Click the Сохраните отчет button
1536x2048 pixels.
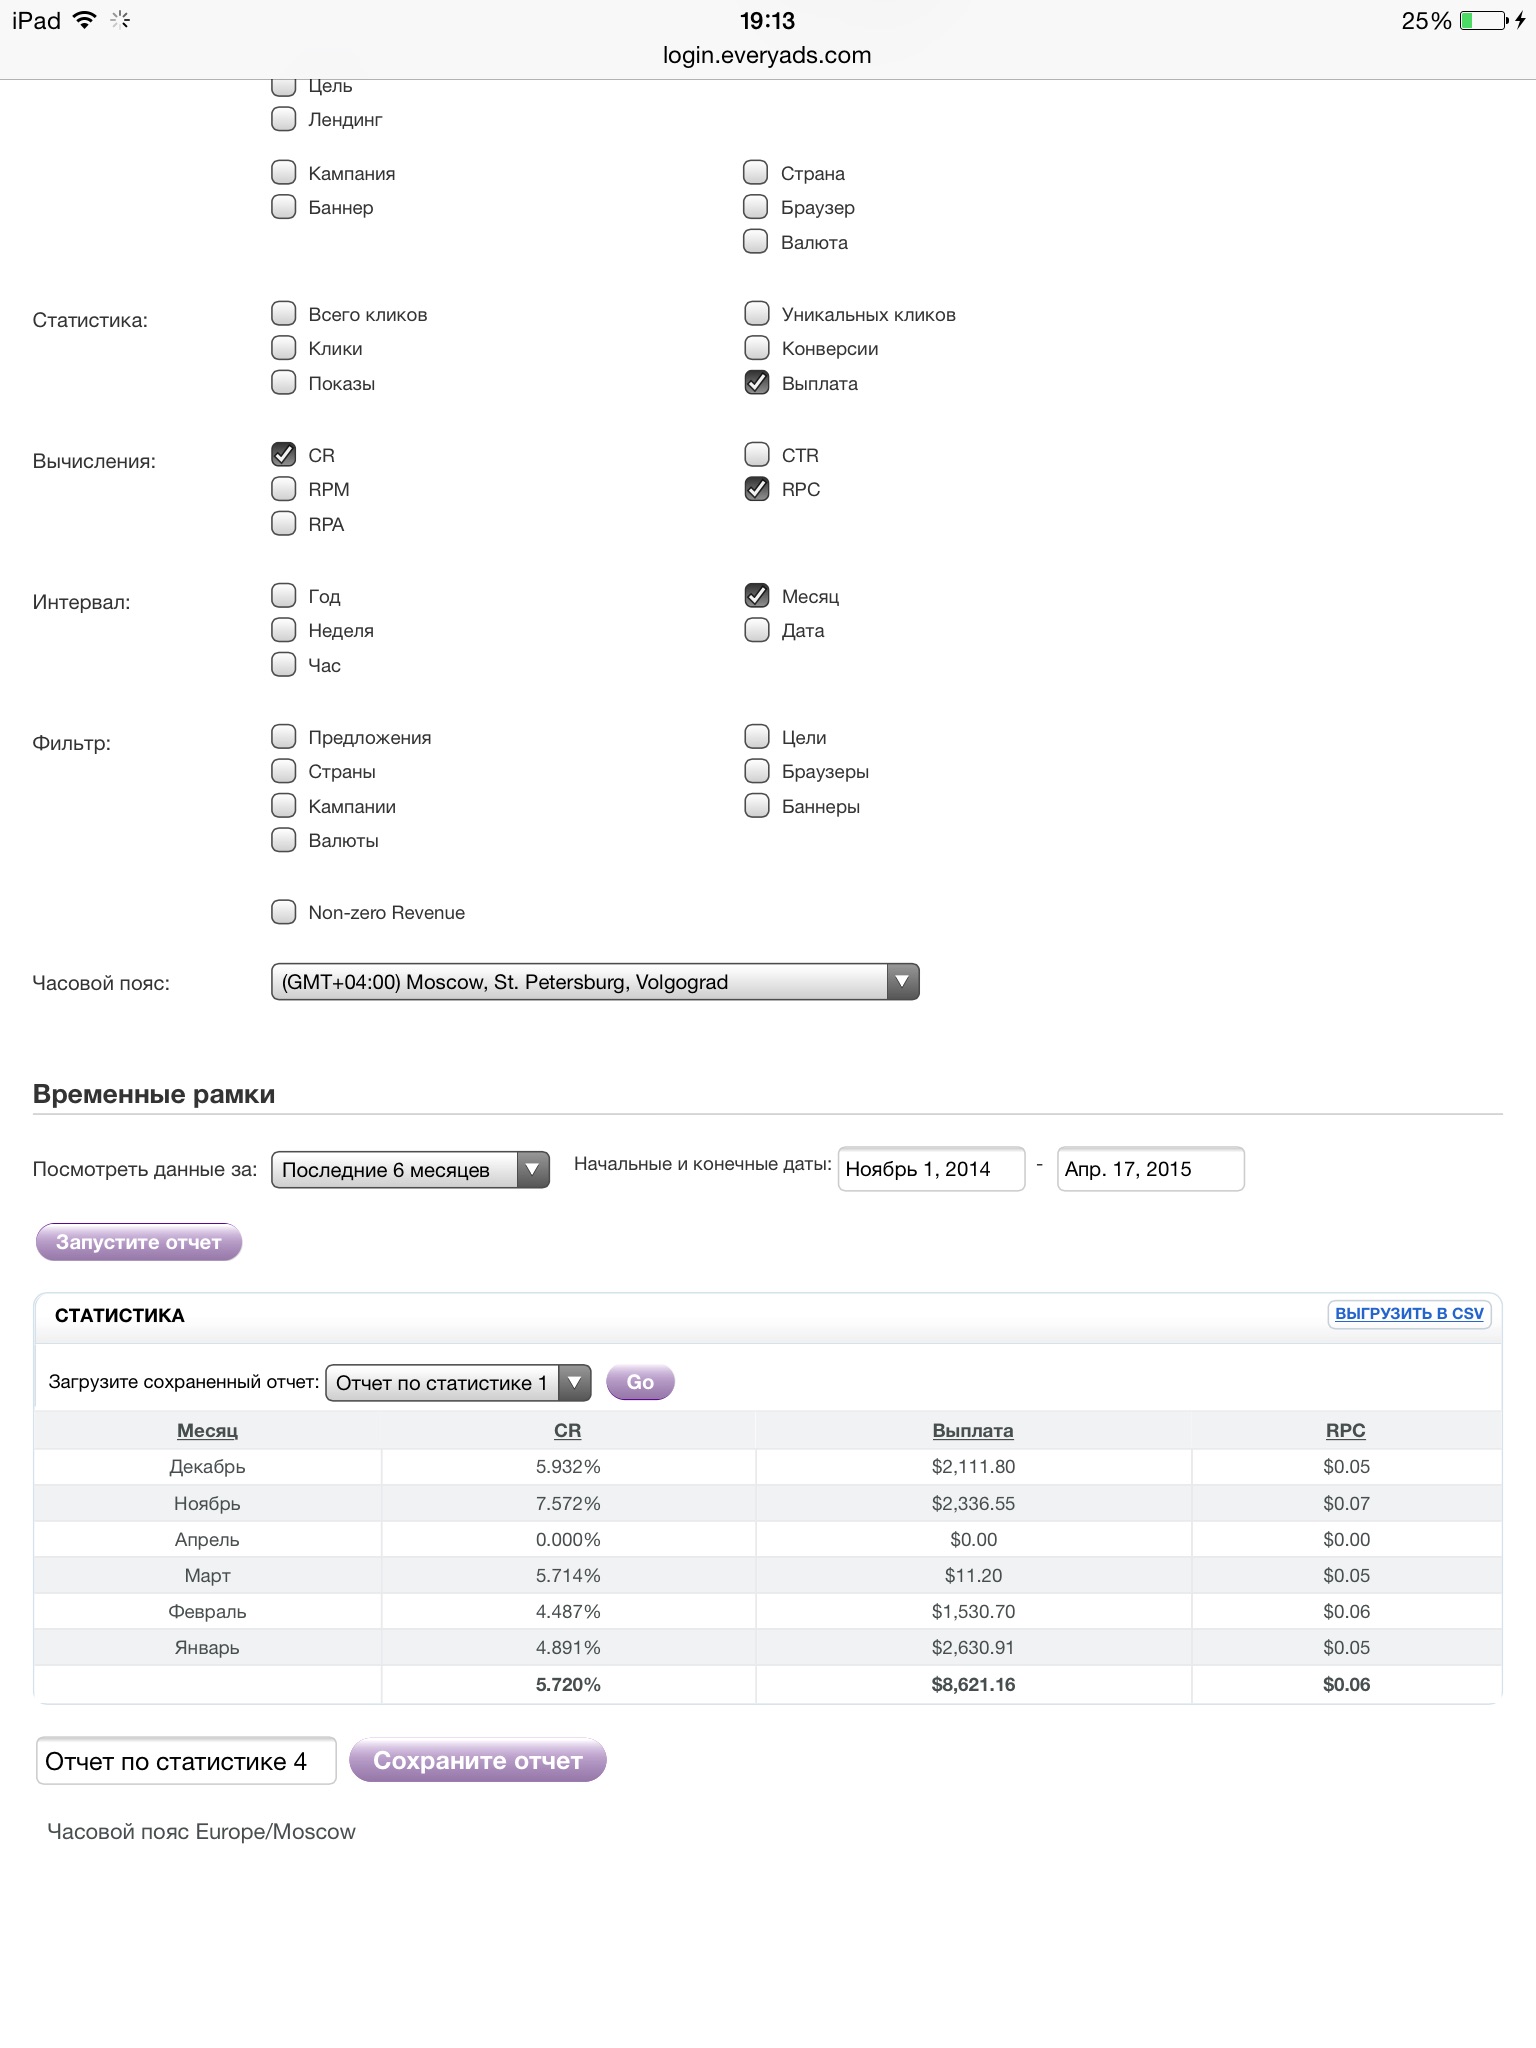tap(477, 1761)
